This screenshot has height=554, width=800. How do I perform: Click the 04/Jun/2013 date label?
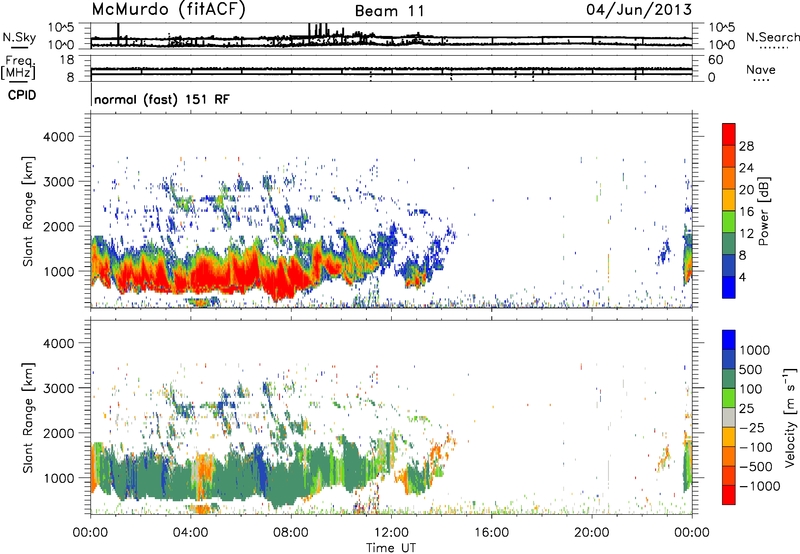pos(639,10)
